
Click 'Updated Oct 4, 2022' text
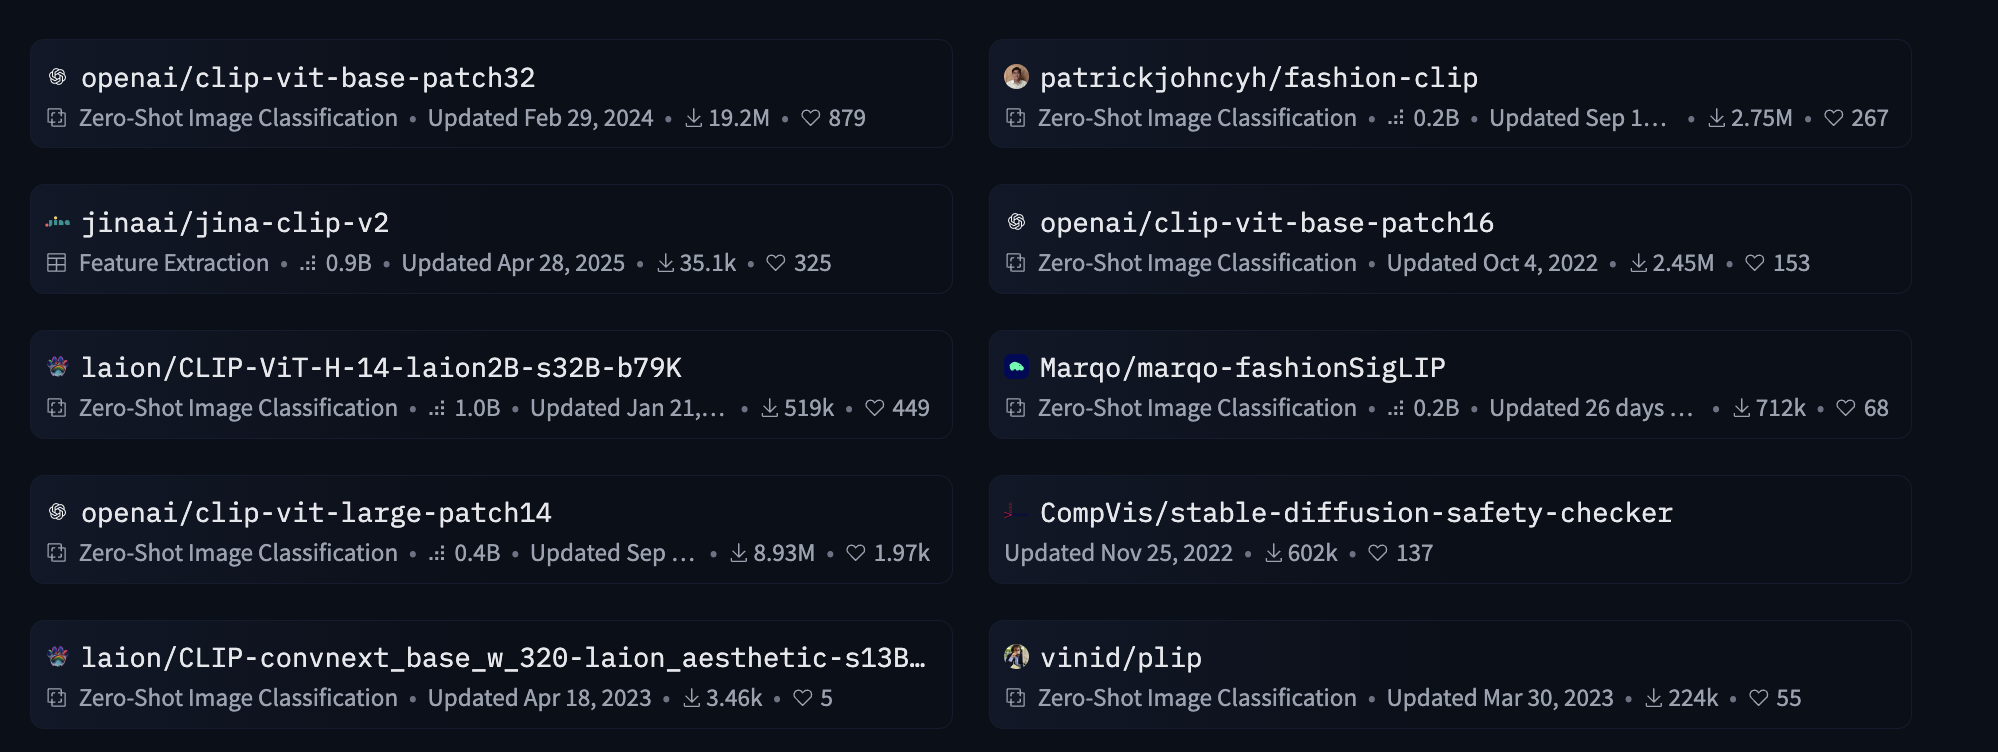coord(1492,263)
